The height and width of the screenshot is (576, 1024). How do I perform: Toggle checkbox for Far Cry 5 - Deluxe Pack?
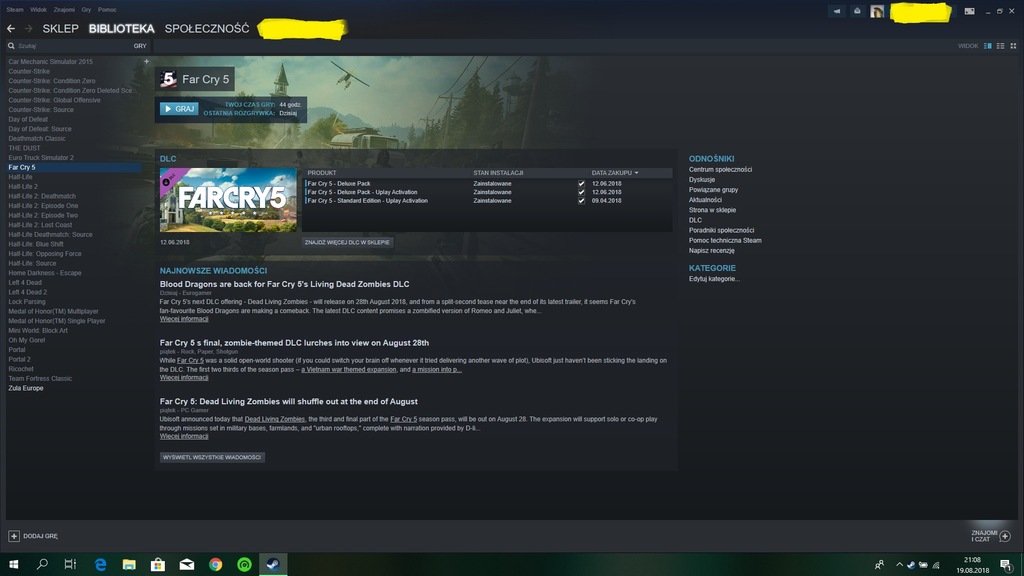pyautogui.click(x=581, y=184)
